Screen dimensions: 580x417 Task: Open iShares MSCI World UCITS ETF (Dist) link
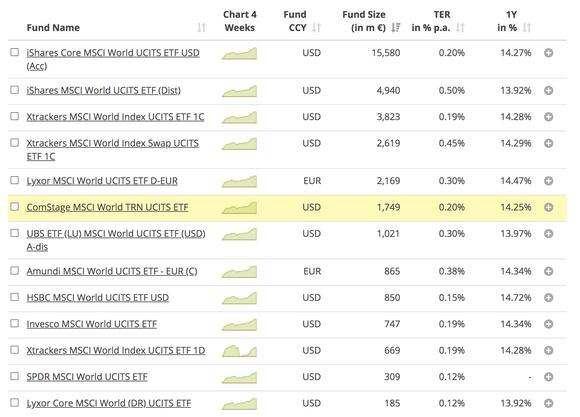[103, 91]
